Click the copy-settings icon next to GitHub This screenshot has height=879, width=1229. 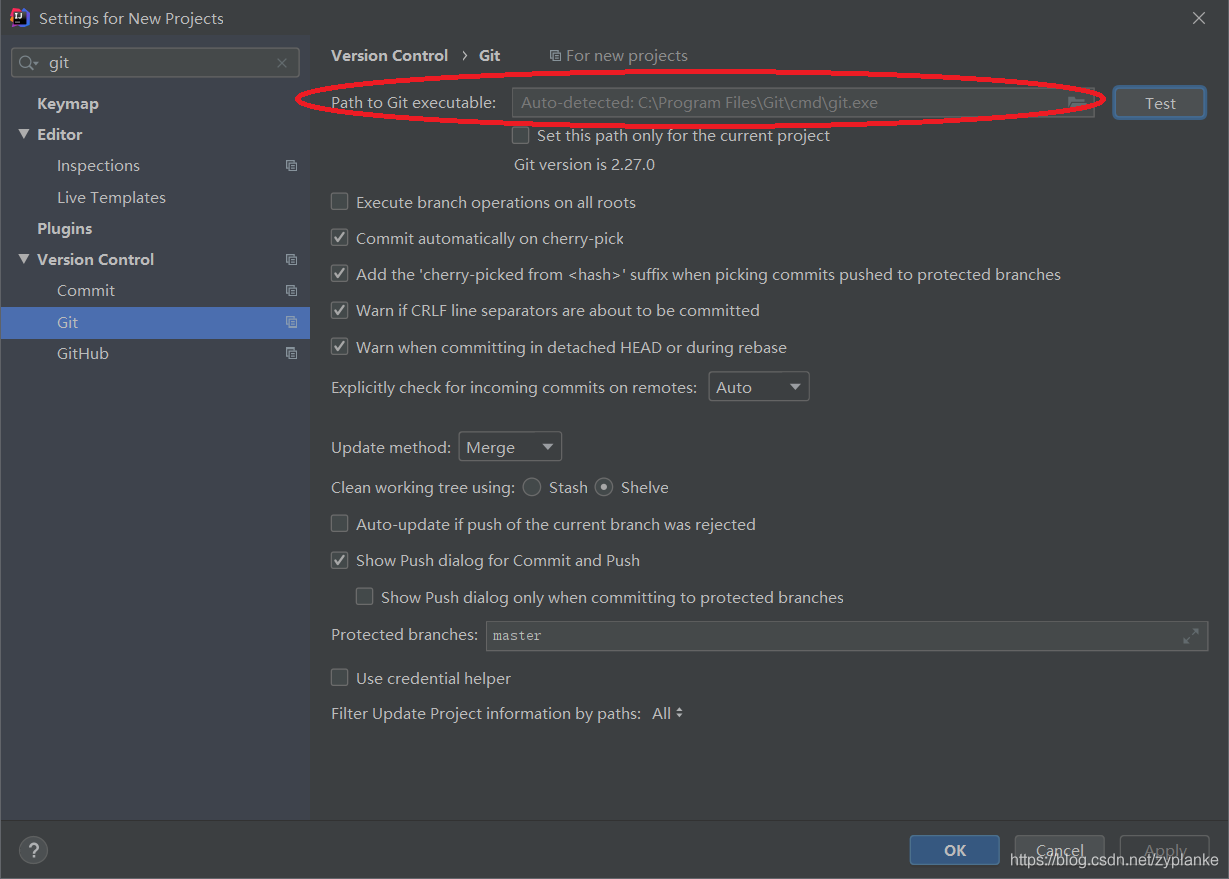coord(291,353)
